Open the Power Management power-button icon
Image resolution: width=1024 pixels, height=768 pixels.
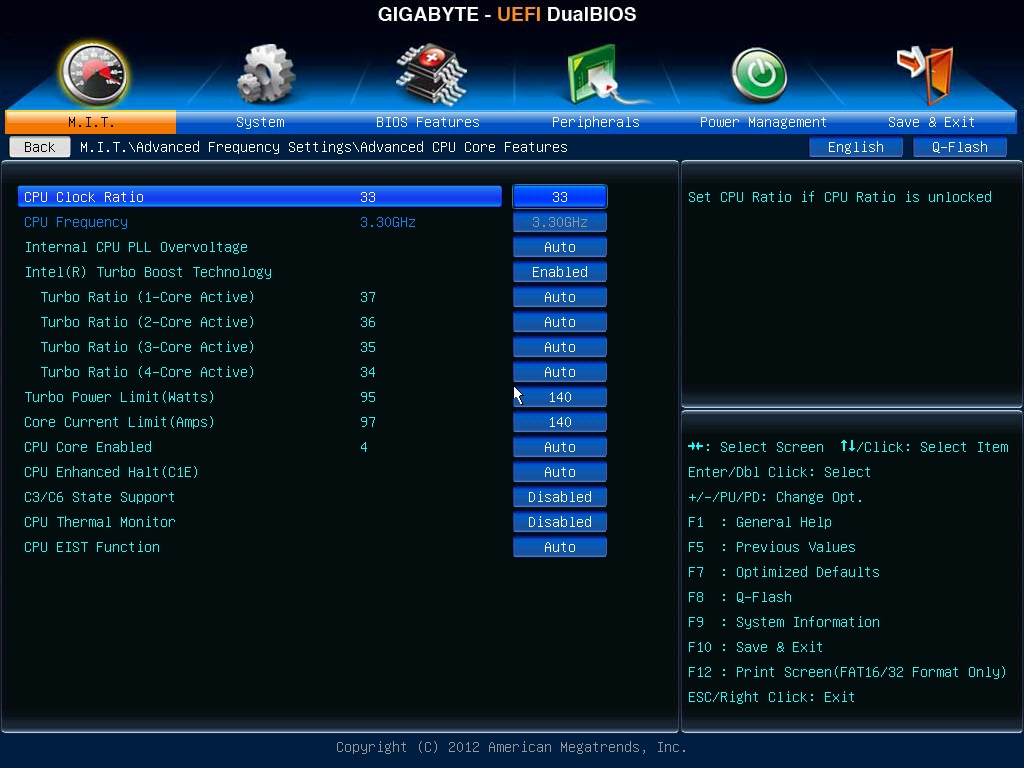point(759,75)
